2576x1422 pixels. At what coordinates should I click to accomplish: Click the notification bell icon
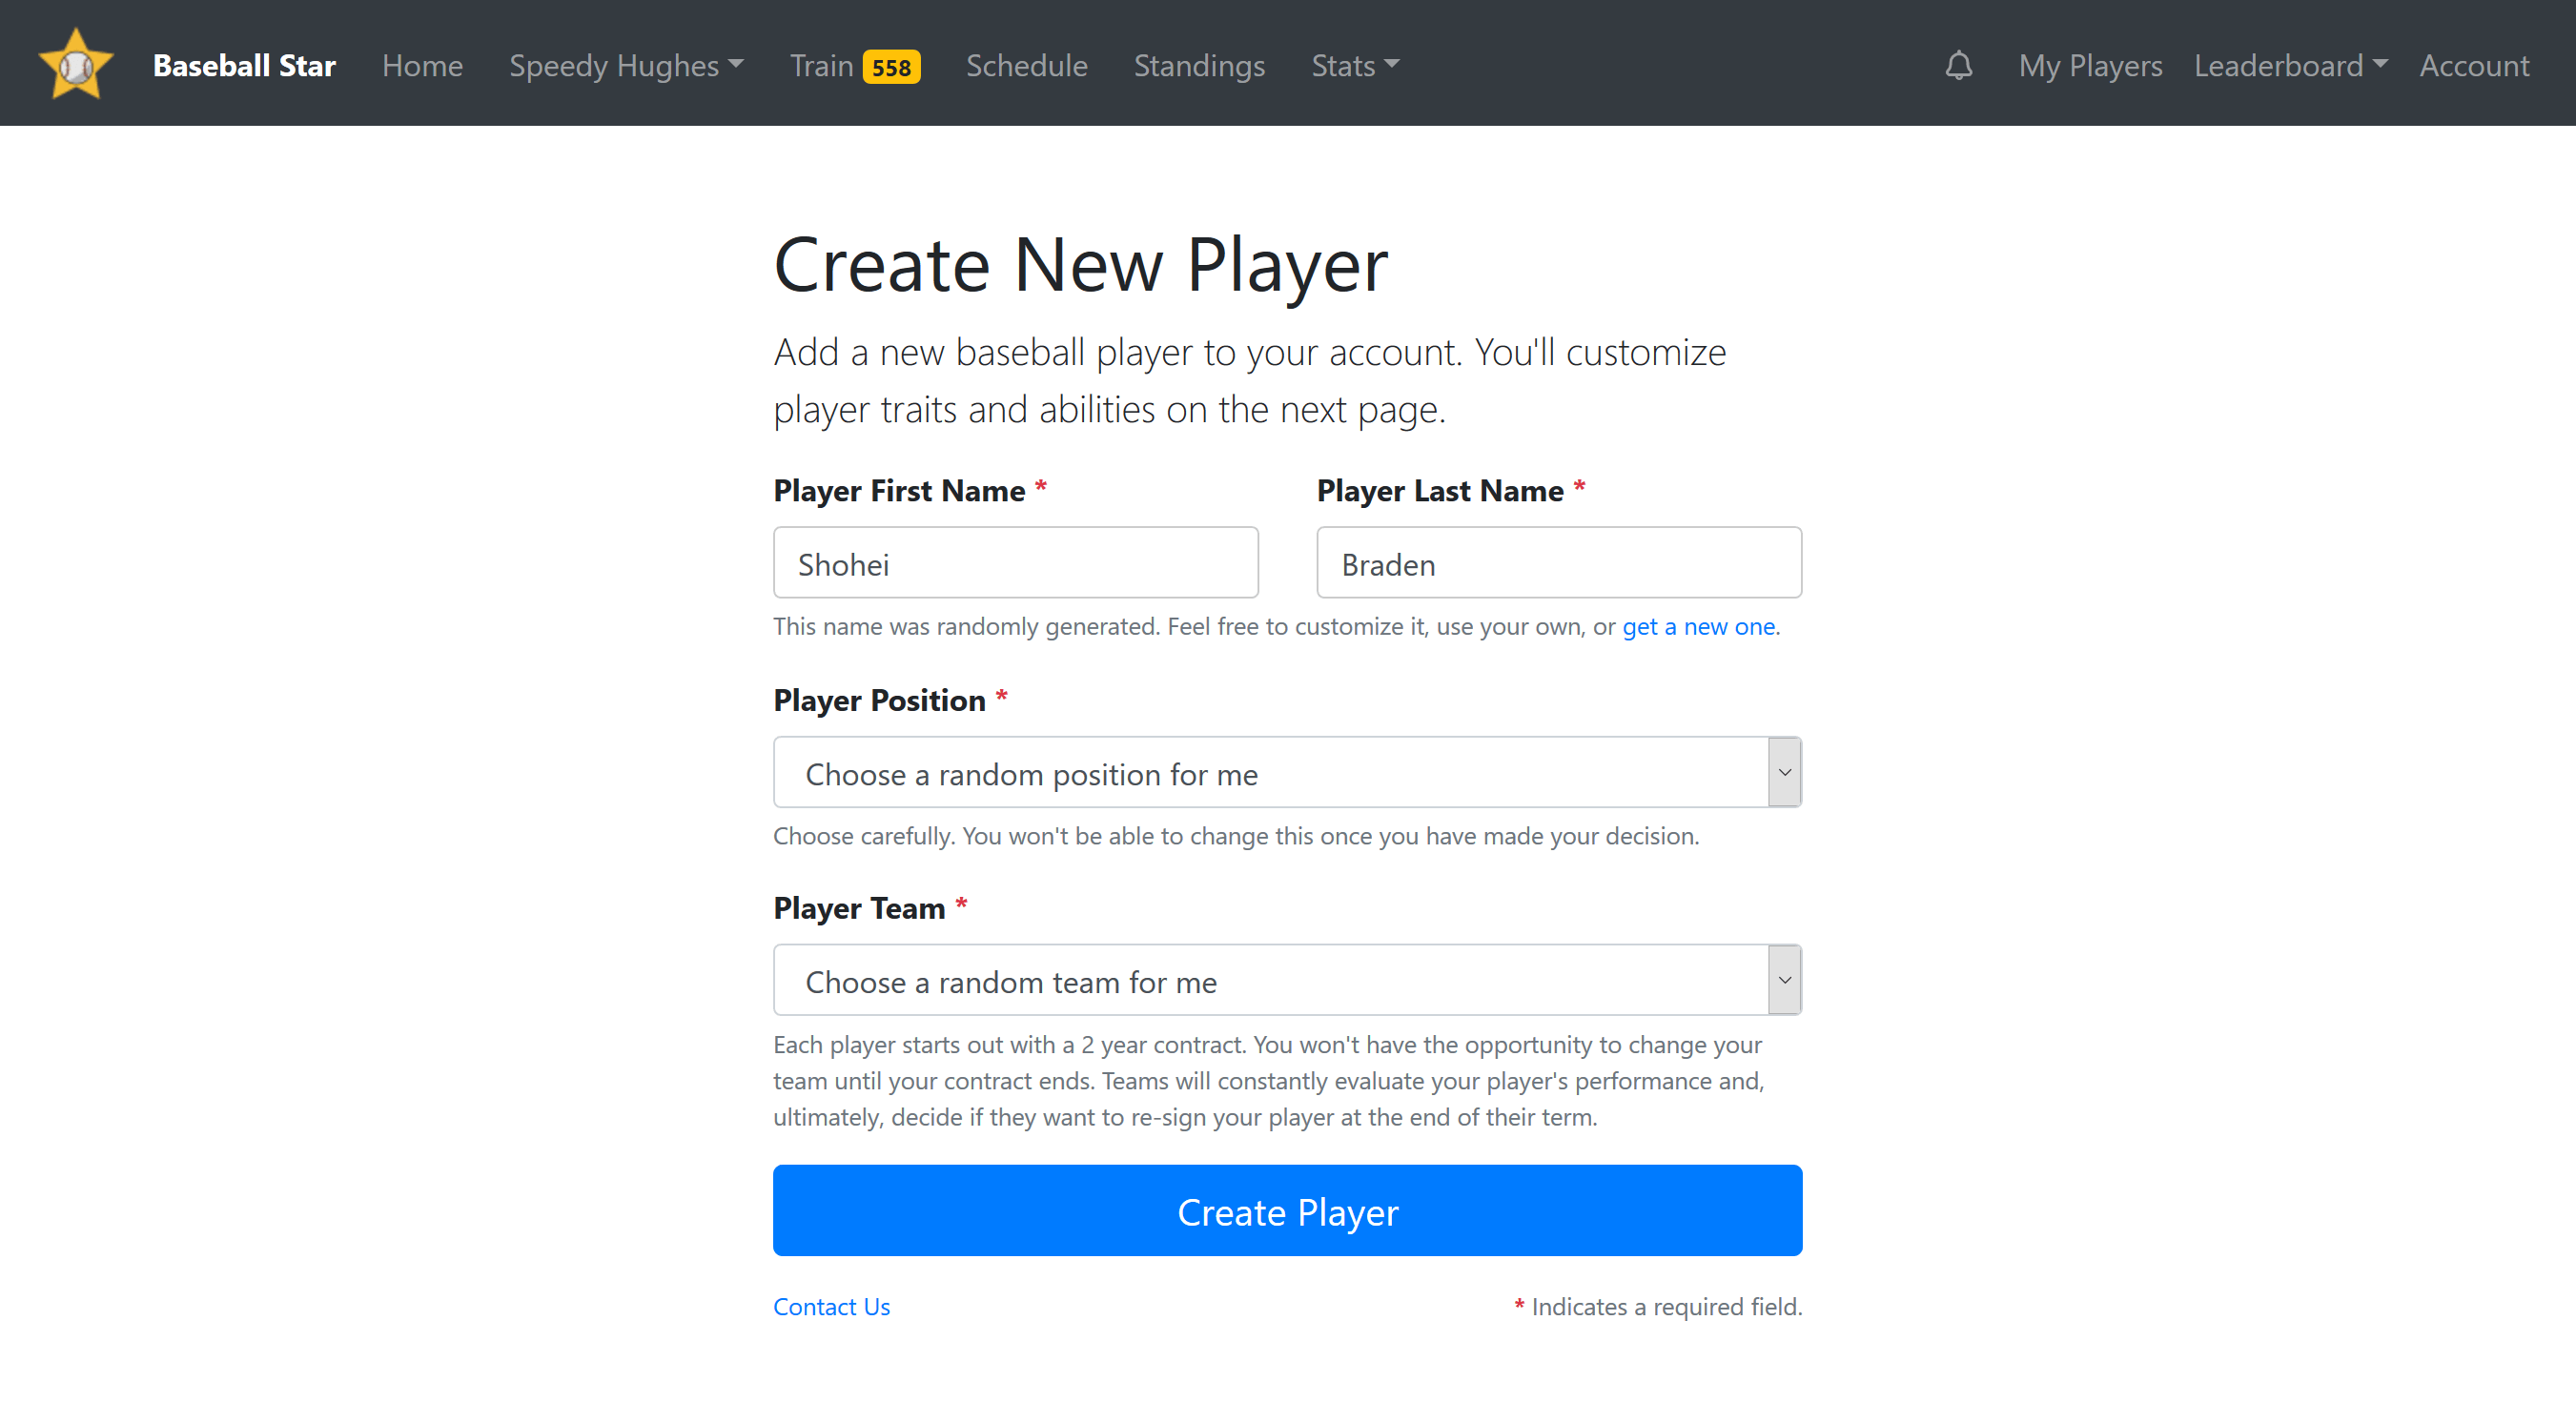(x=1958, y=63)
